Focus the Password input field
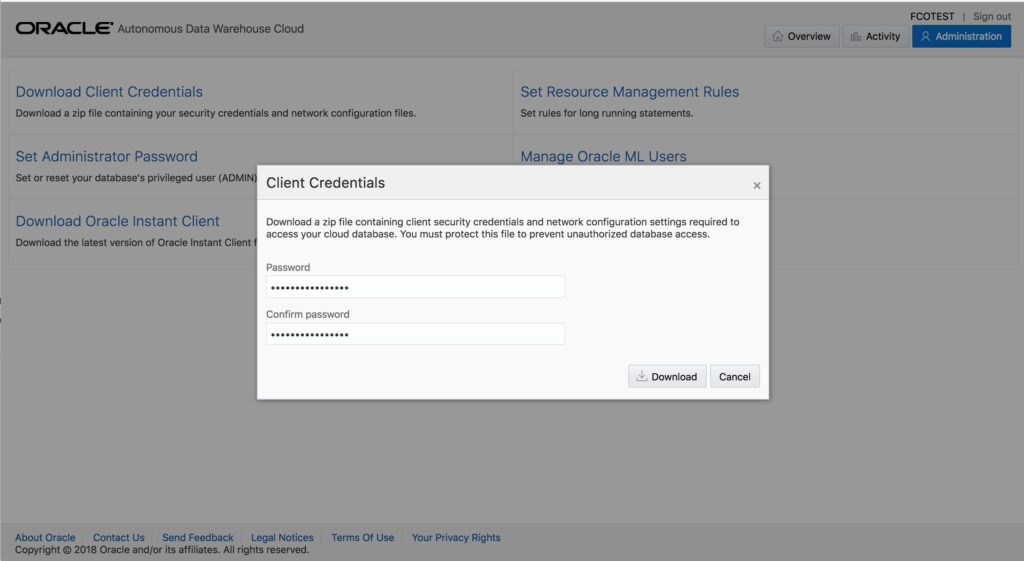This screenshot has height=561, width=1024. pos(415,287)
